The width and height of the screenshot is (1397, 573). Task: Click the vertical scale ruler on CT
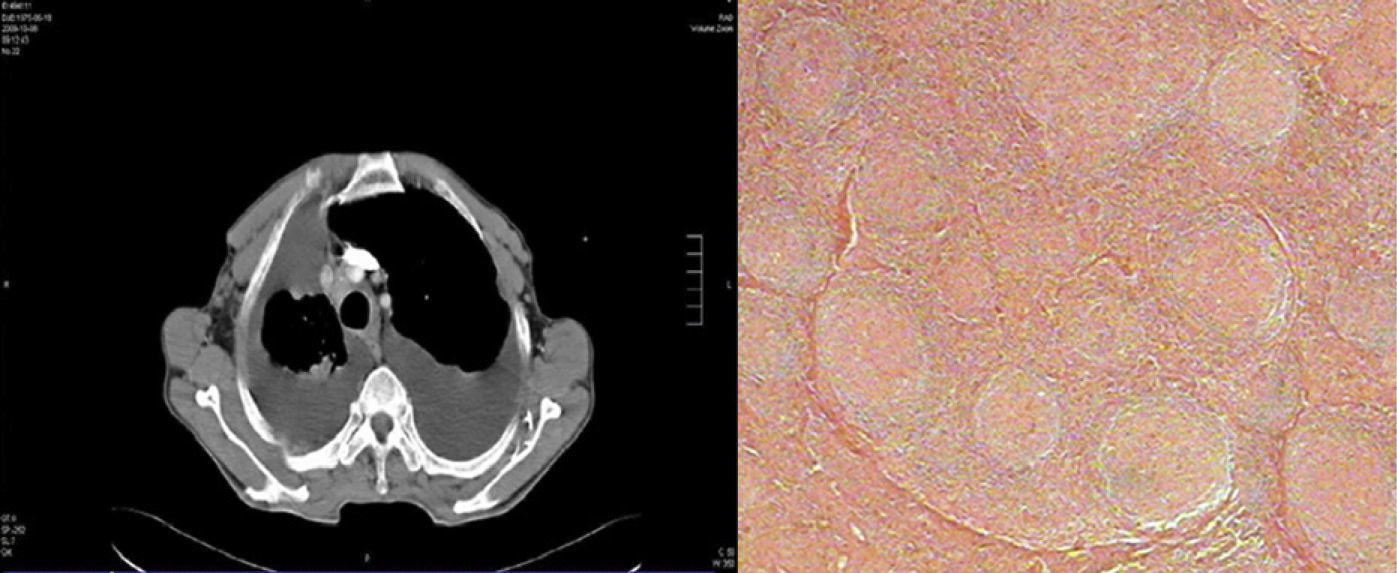pyautogui.click(x=695, y=279)
